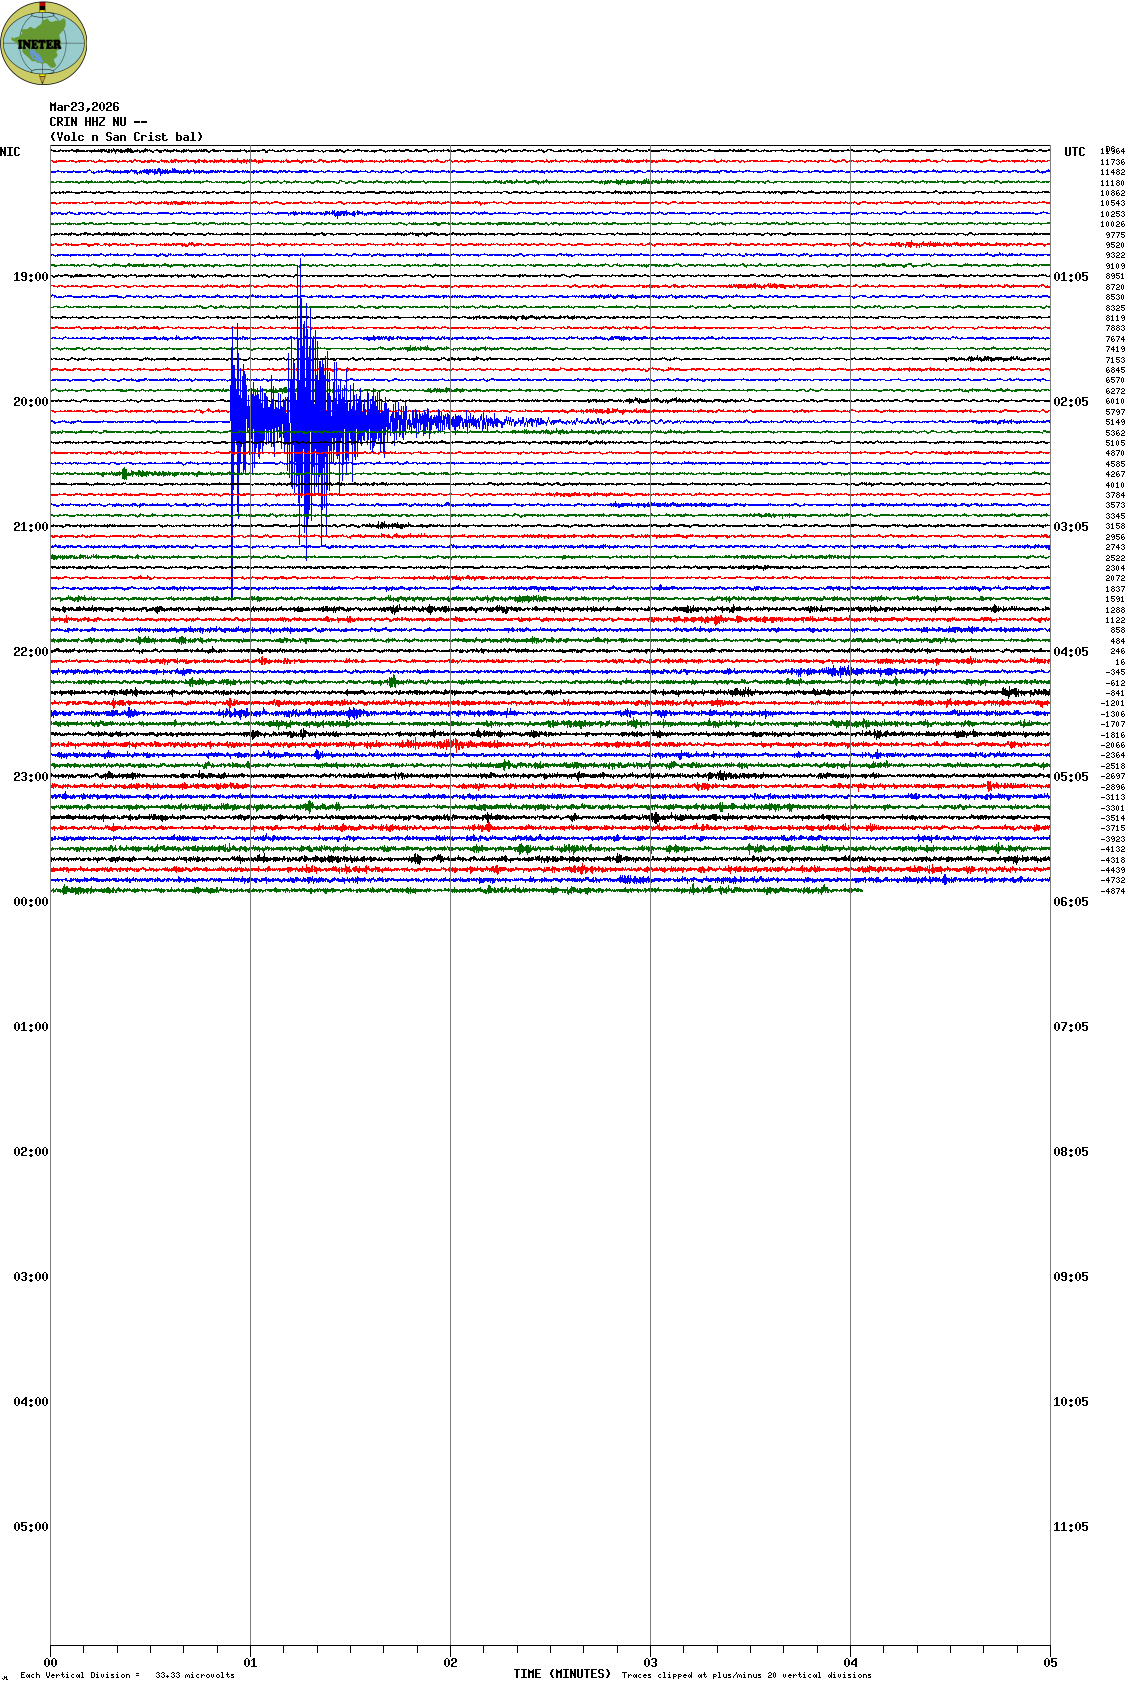Click the 02:05 UTC time label

[x=1071, y=402]
